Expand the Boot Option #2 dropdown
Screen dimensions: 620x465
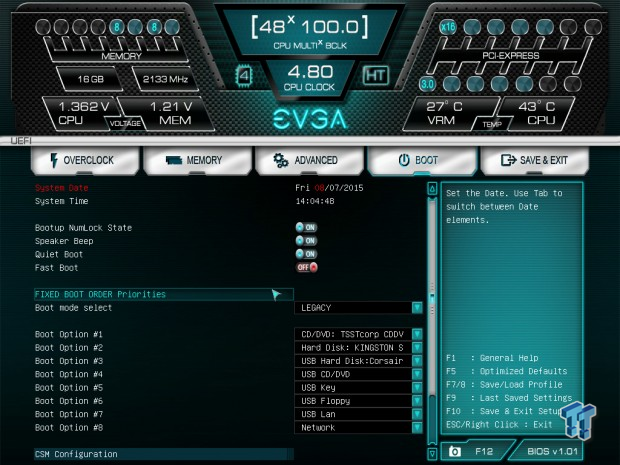(358, 348)
